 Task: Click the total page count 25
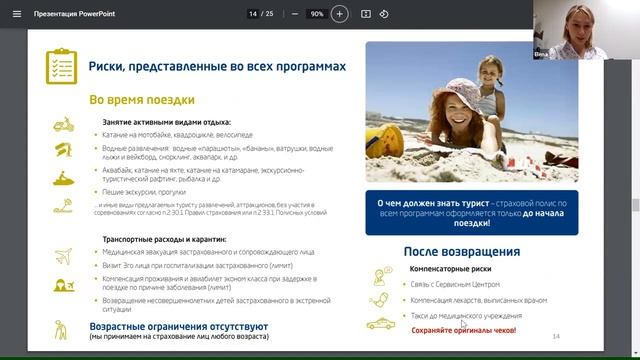click(x=269, y=14)
